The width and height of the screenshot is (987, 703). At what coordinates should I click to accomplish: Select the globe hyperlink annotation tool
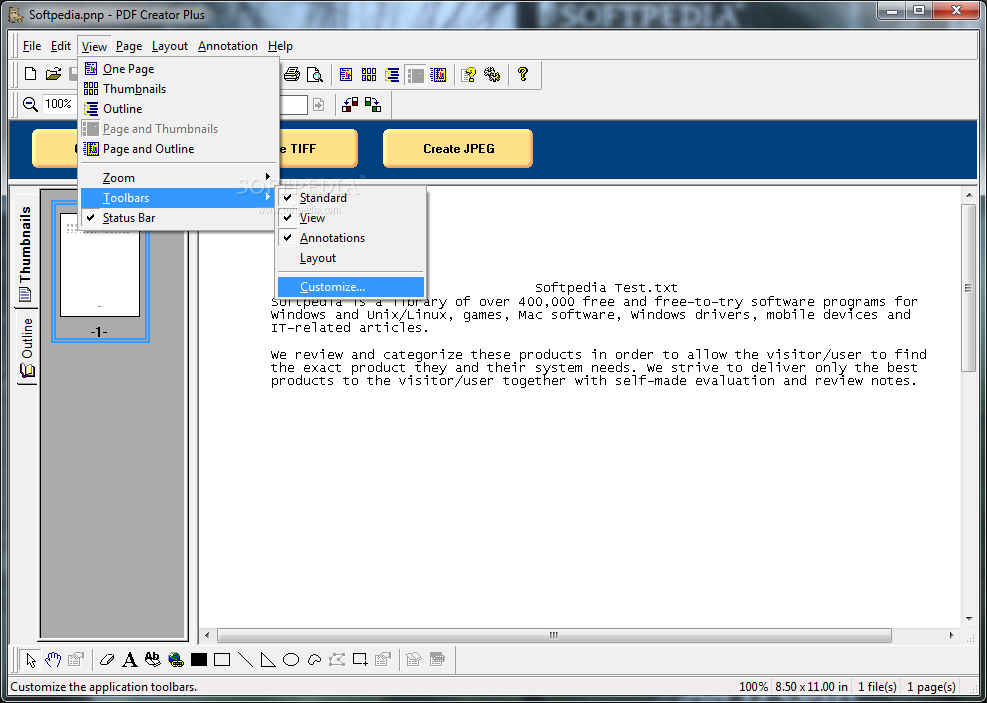click(x=176, y=660)
